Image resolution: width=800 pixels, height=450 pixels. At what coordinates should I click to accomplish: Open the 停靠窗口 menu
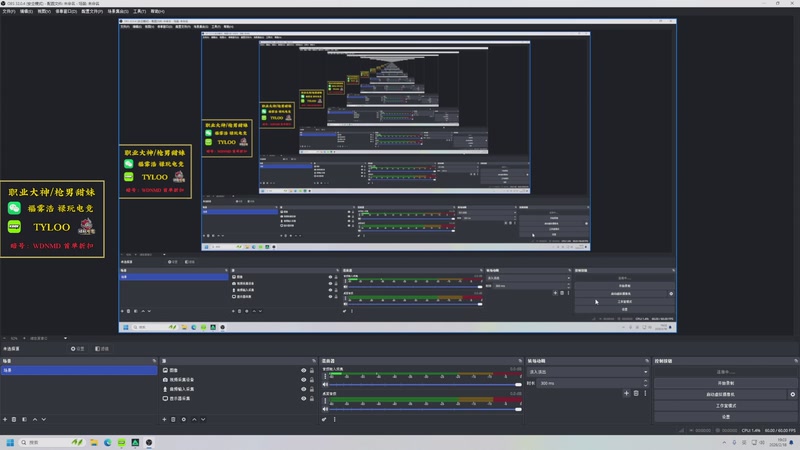tap(66, 11)
